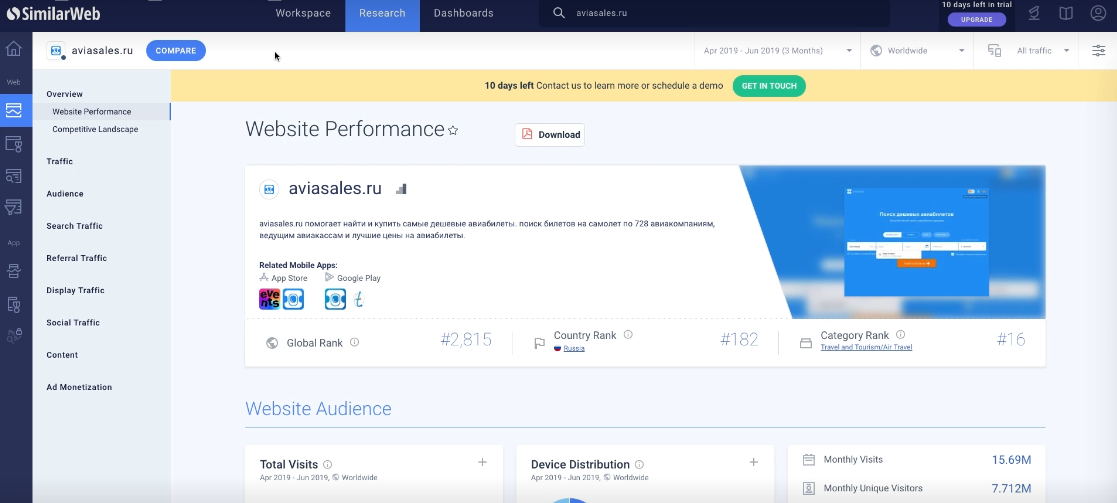This screenshot has width=1117, height=503.
Task: Download the report as PDF
Action: tap(550, 135)
